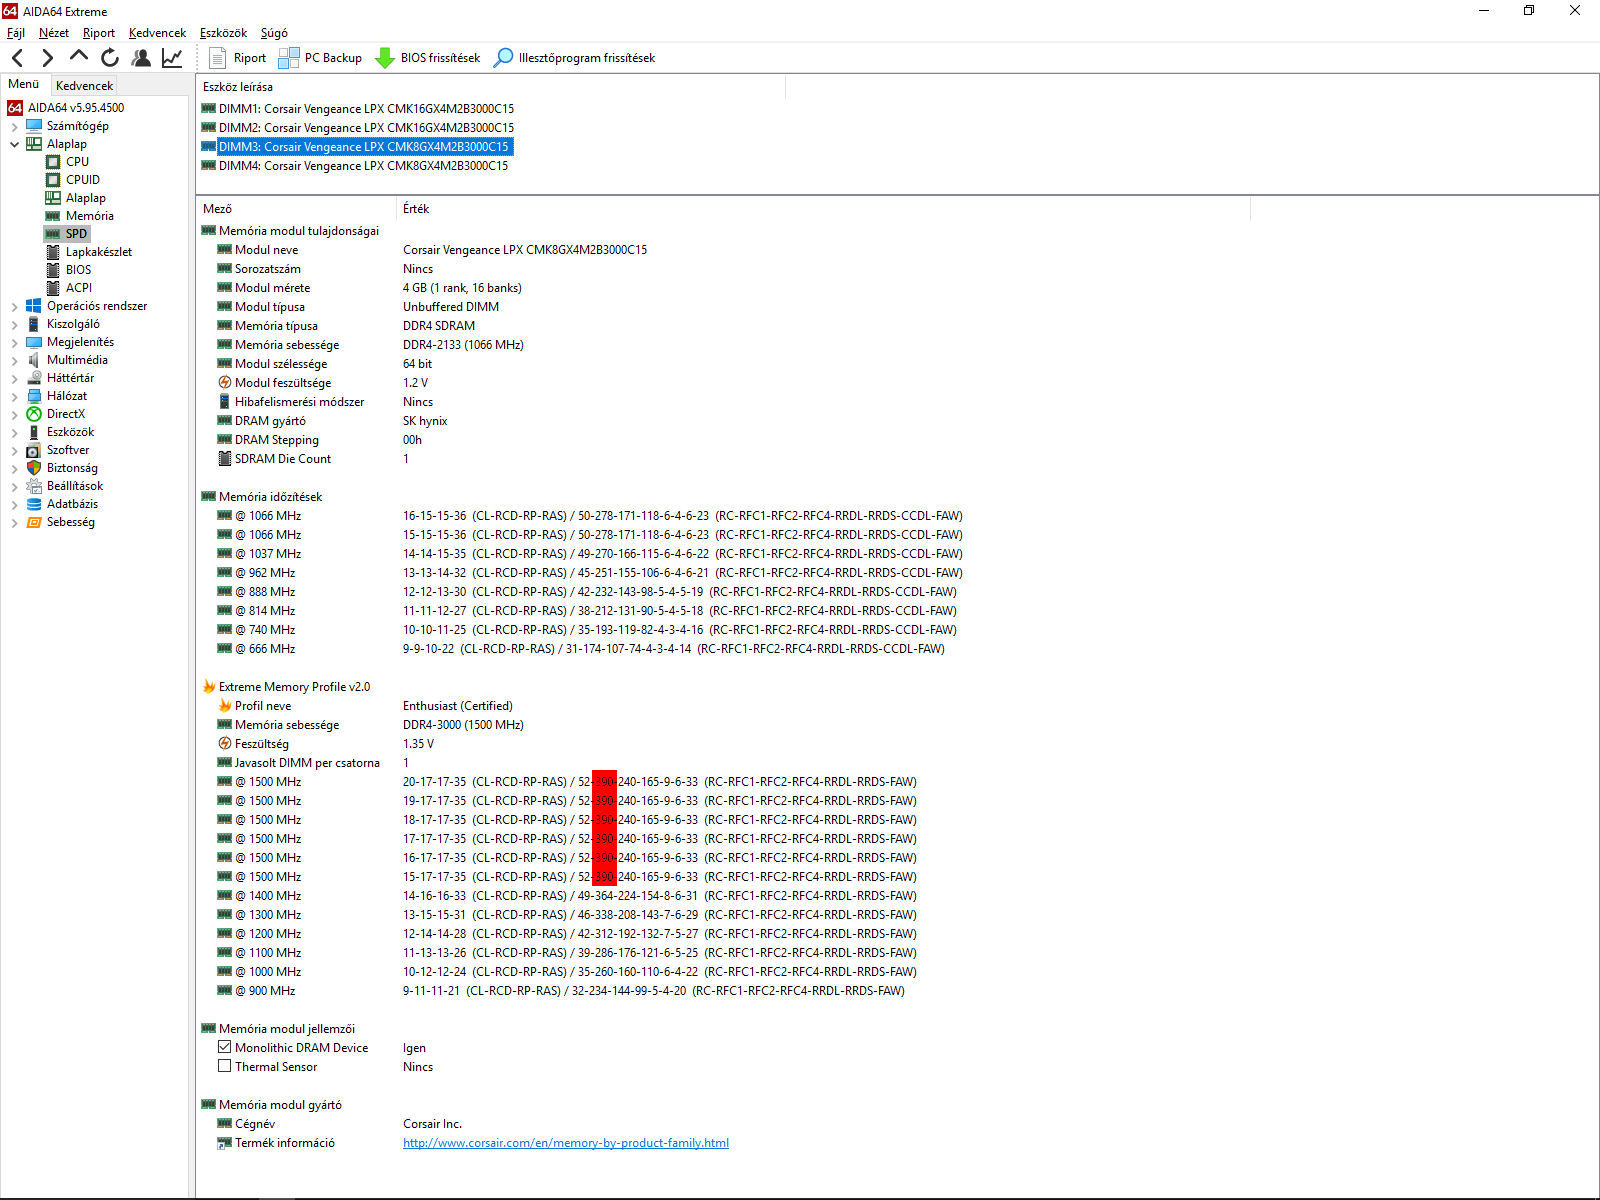The height and width of the screenshot is (1200, 1600).
Task: Expand the DirectX tree node
Action: (x=14, y=414)
